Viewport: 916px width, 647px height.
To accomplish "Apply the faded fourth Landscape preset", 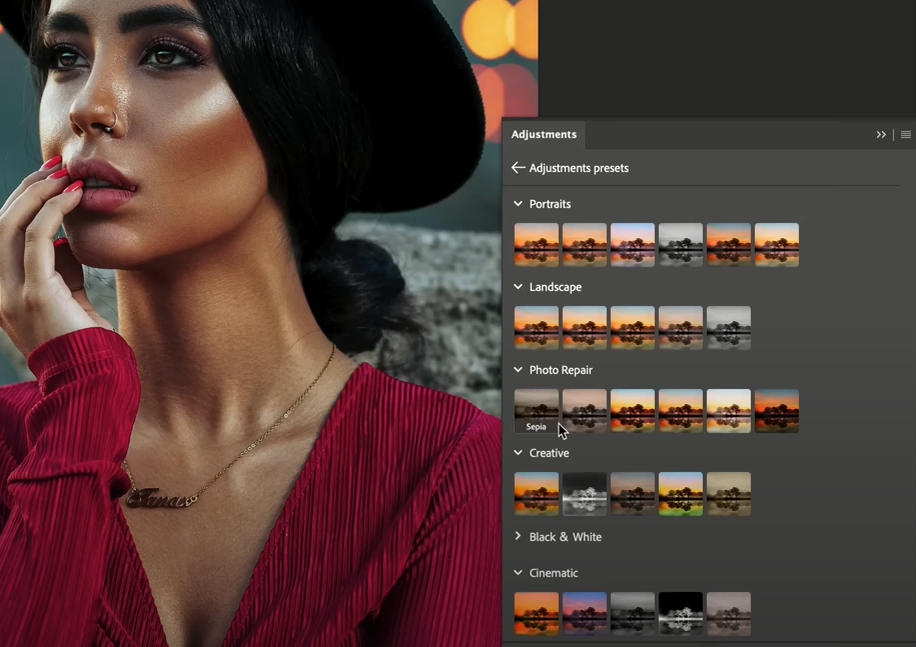I will coord(681,328).
